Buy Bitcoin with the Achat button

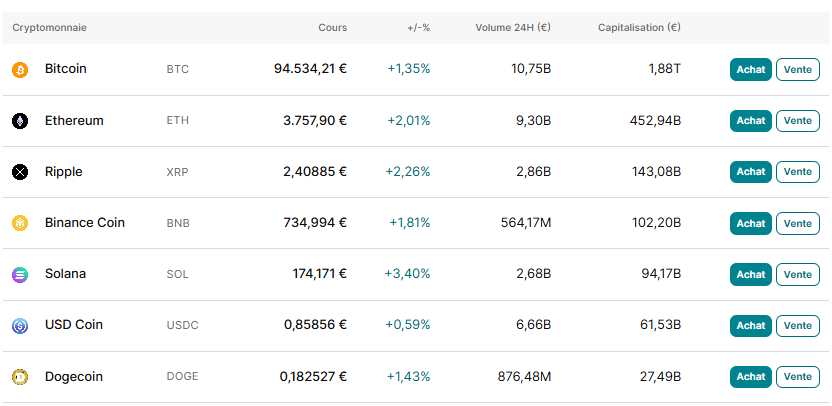[751, 70]
